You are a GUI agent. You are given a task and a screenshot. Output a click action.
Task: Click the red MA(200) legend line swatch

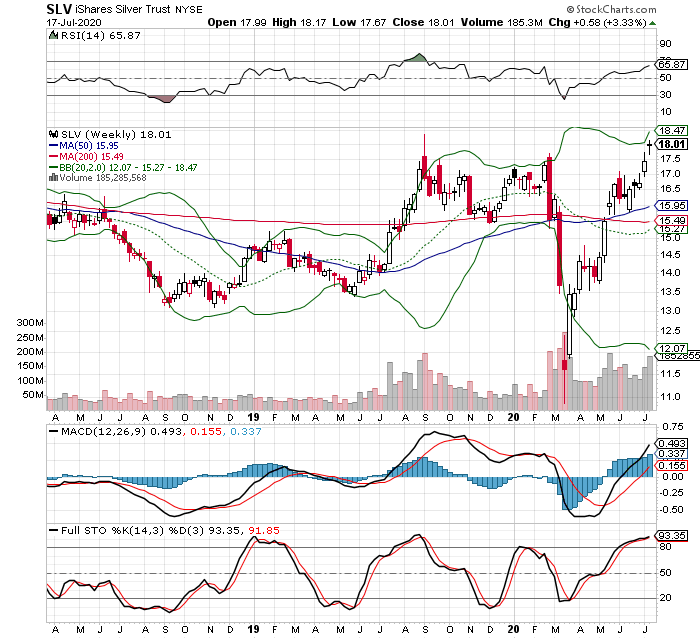(54, 155)
